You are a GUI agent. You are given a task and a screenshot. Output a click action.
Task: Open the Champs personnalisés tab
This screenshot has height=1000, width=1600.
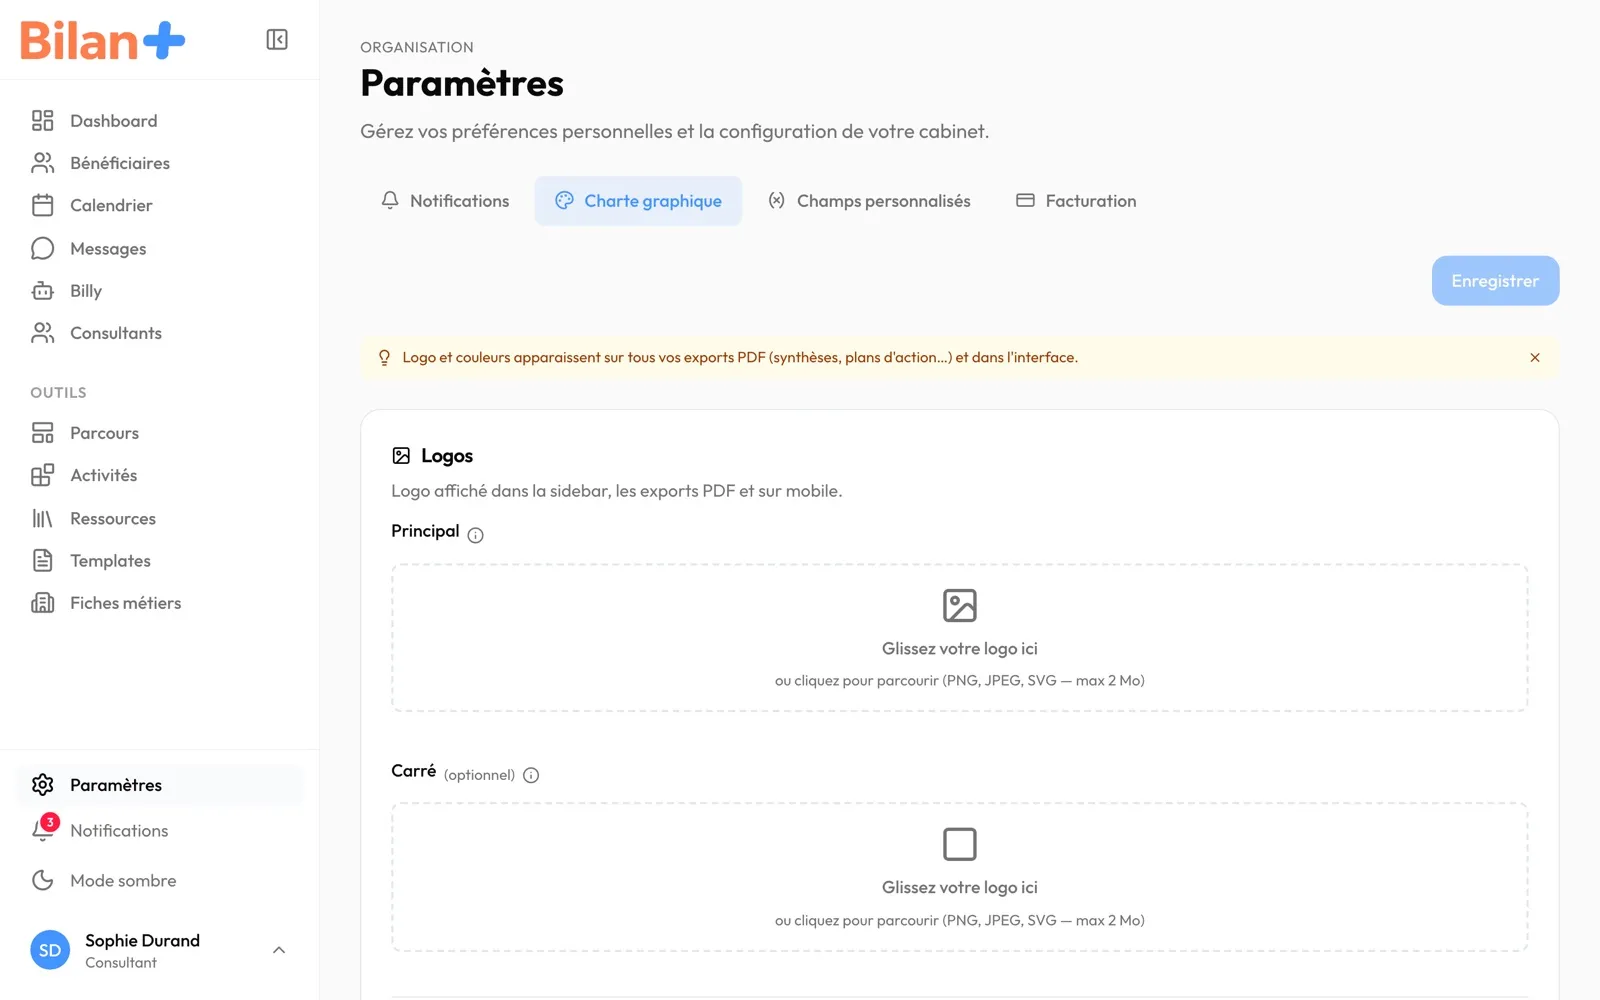click(869, 201)
